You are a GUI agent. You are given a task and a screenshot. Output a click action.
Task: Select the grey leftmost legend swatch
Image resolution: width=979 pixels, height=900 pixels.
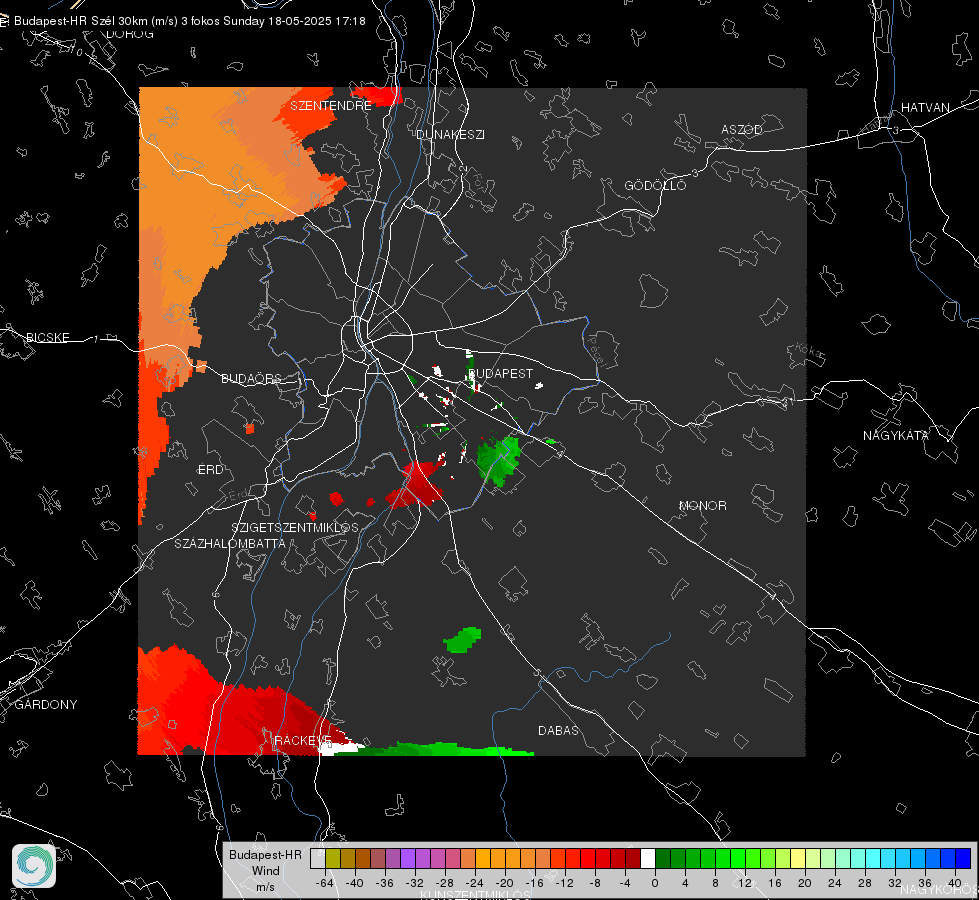(318, 858)
